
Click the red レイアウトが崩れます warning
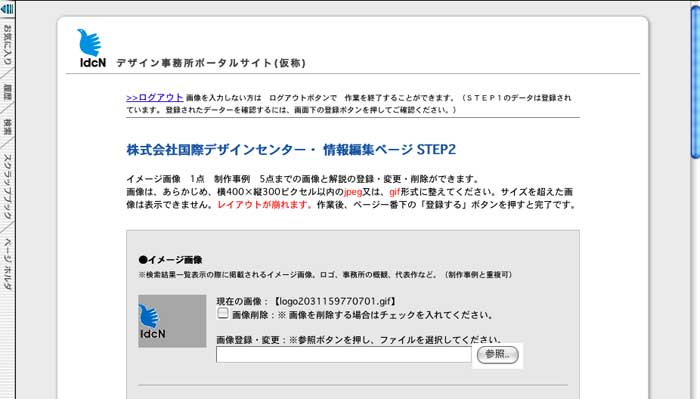[265, 205]
